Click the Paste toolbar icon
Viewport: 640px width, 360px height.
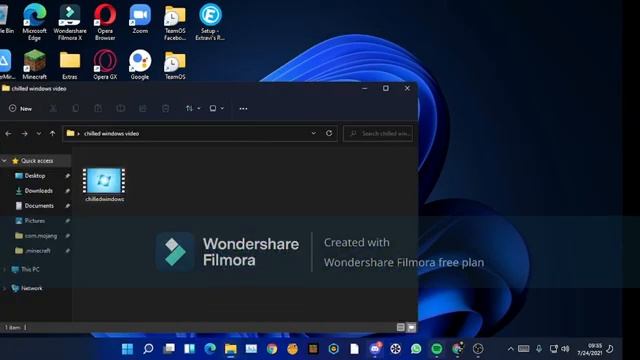point(98,109)
